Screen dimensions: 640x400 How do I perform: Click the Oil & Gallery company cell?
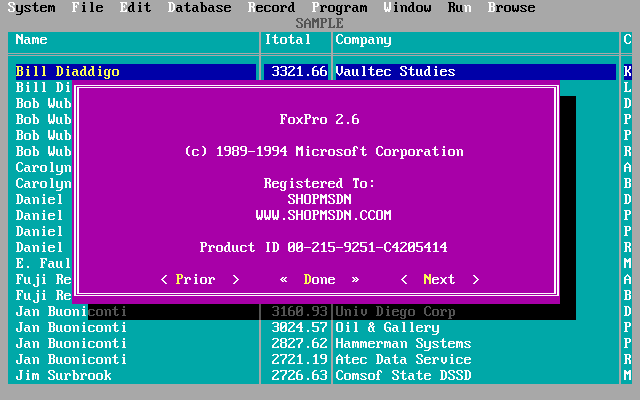tap(387, 327)
